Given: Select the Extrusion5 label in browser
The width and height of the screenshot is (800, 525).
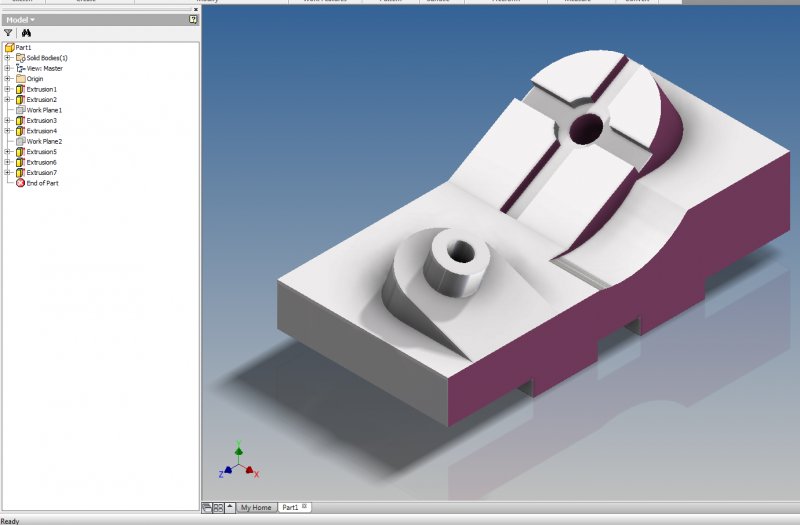Looking at the screenshot, I should coord(42,152).
